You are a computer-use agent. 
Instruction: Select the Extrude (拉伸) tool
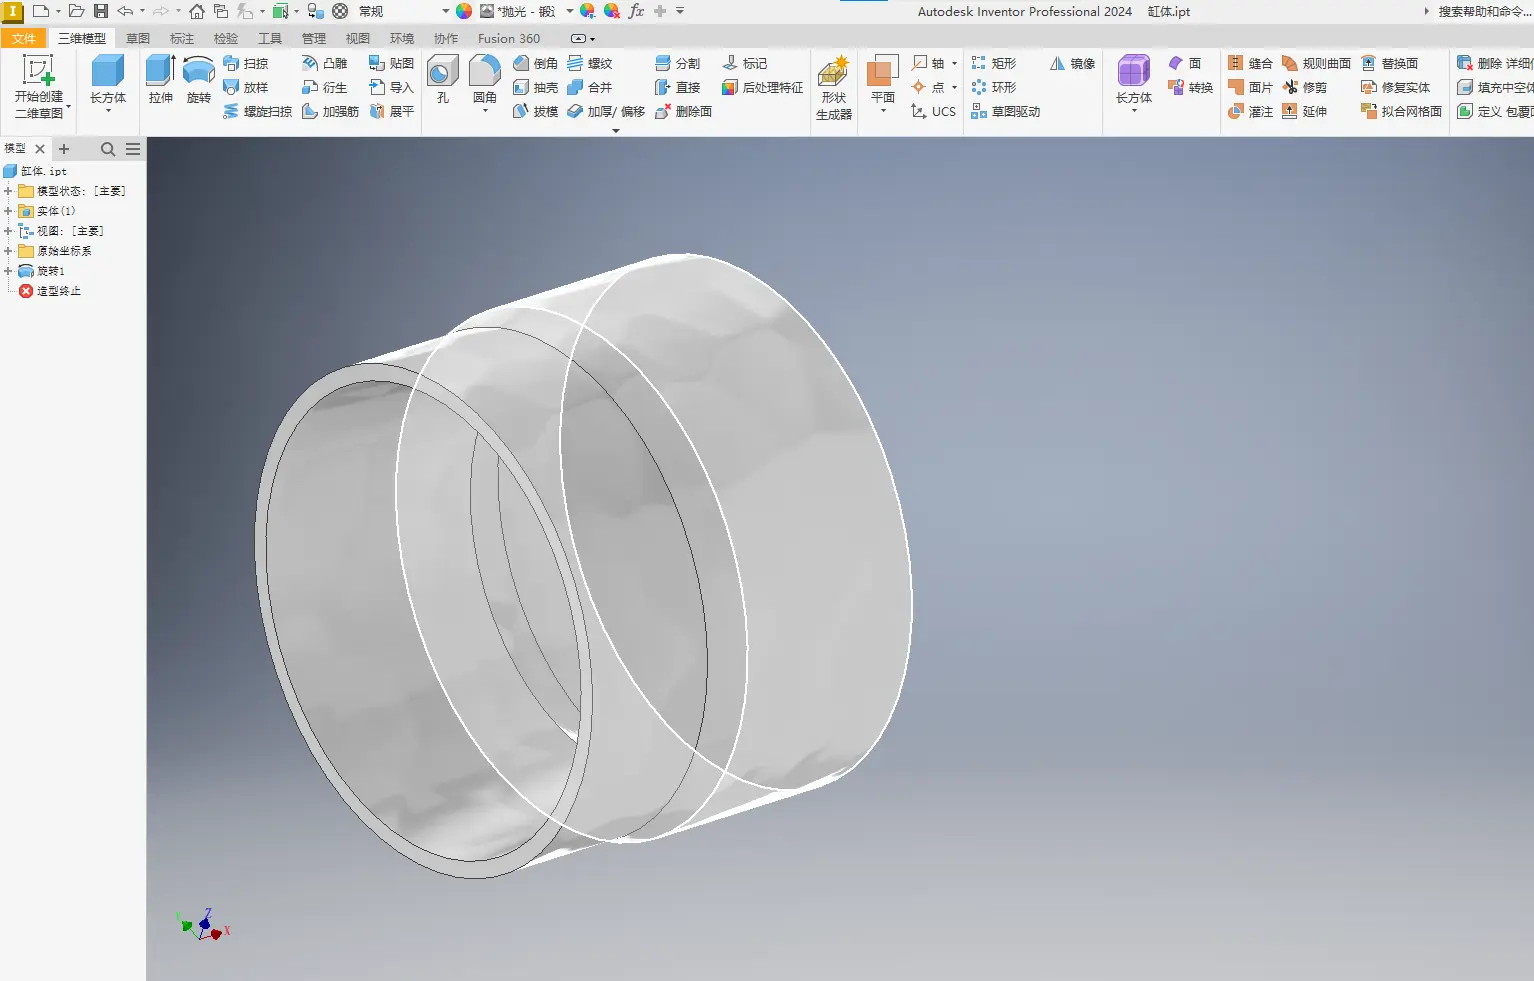[160, 80]
